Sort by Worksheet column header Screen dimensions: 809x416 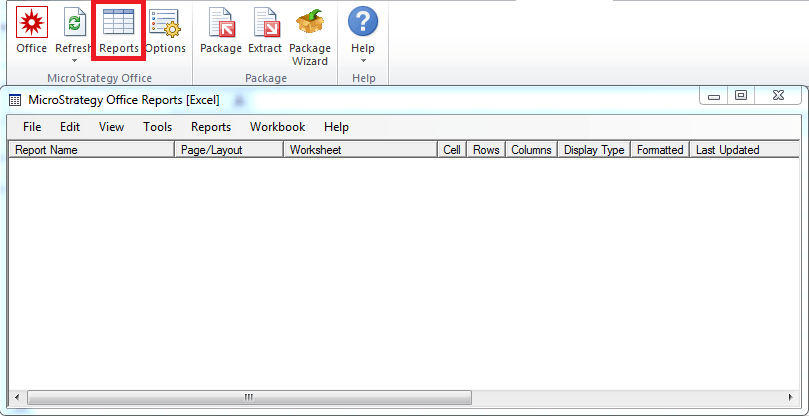tap(361, 150)
